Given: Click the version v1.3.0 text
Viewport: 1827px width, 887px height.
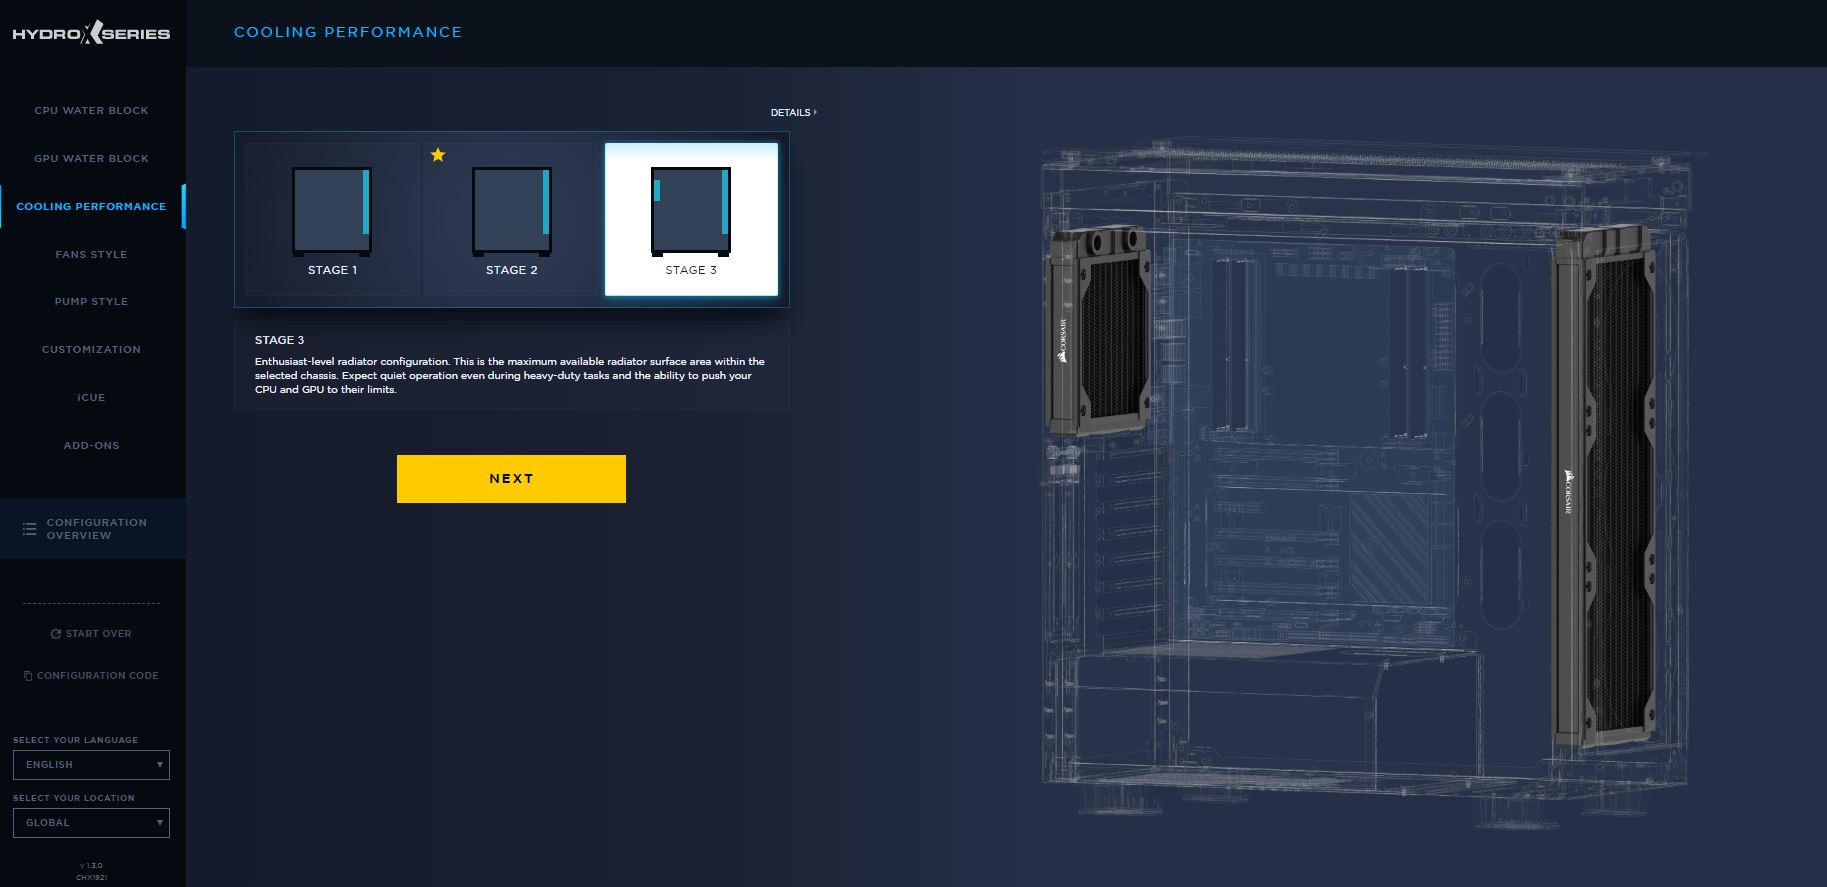Looking at the screenshot, I should tap(91, 865).
